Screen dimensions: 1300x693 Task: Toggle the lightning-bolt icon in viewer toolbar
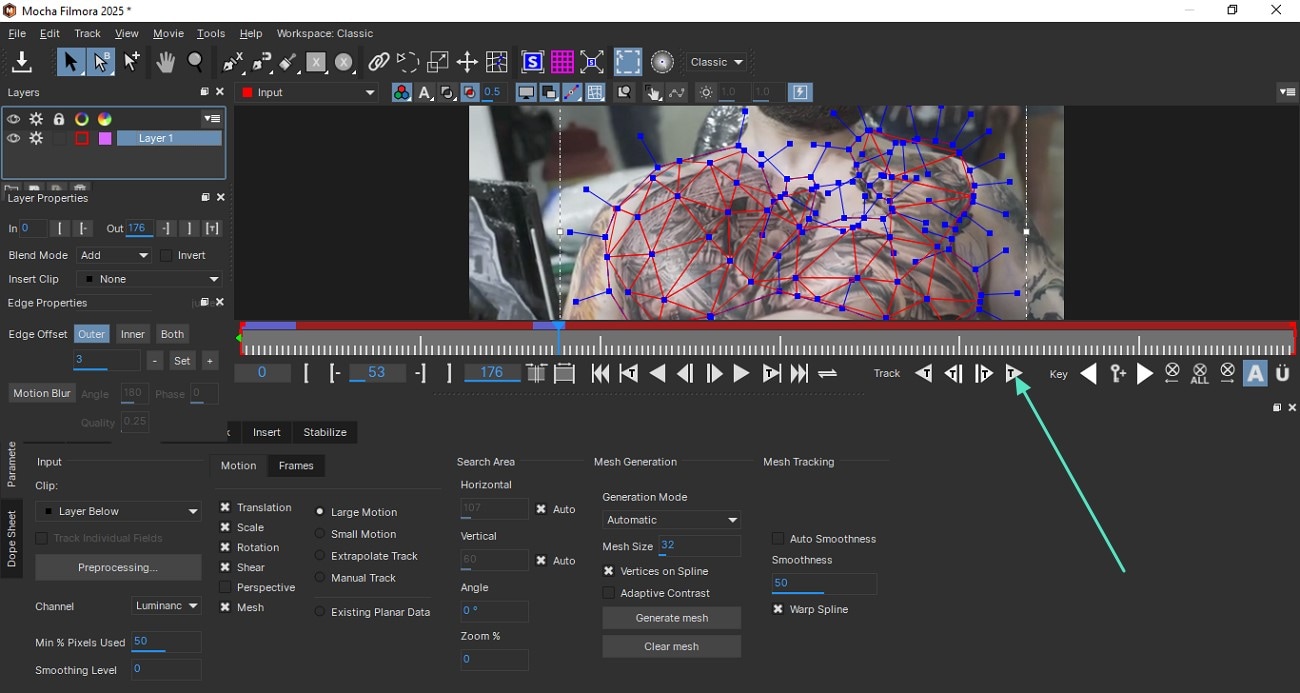tap(801, 93)
